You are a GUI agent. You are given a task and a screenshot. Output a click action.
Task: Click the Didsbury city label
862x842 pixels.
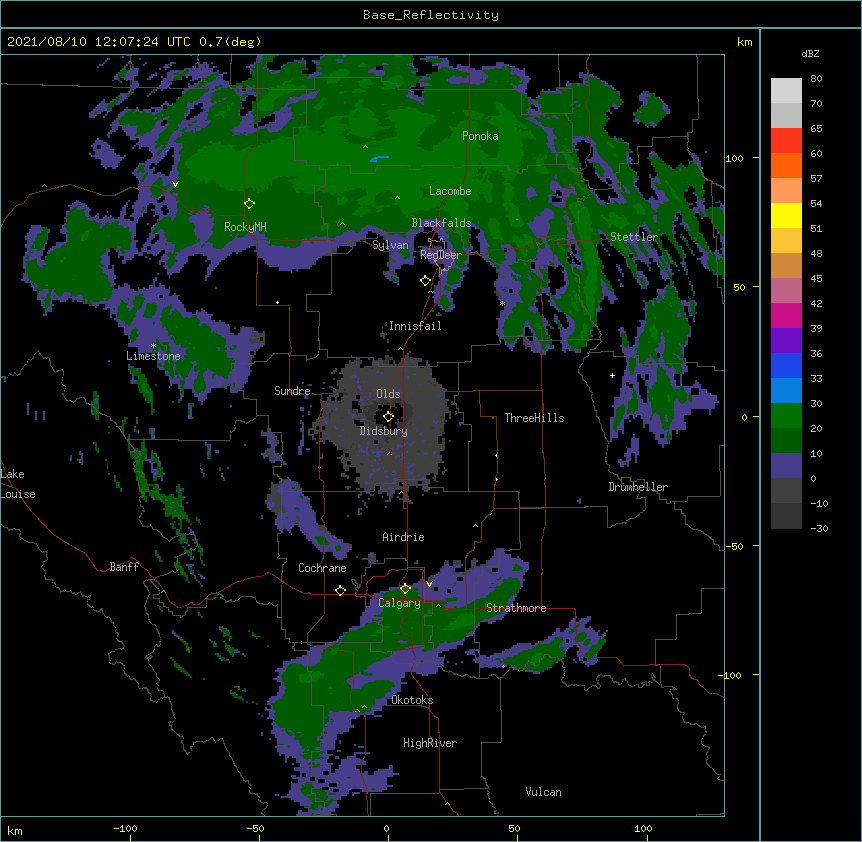(x=384, y=431)
